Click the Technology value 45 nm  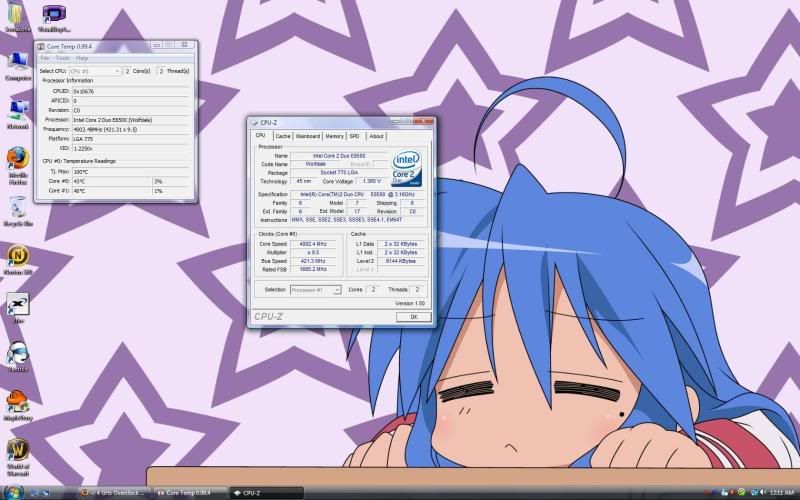[x=304, y=181]
